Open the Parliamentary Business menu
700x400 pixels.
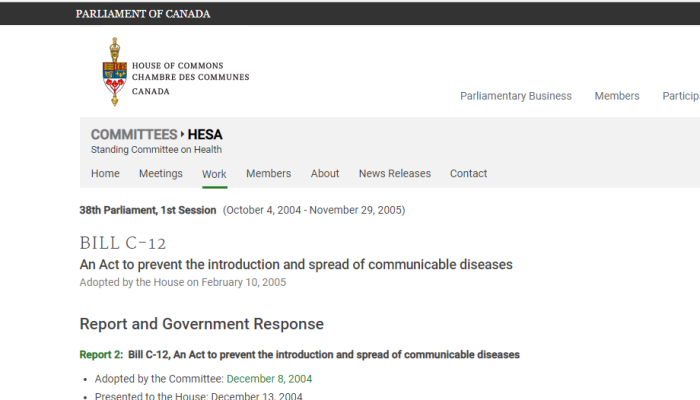[516, 96]
